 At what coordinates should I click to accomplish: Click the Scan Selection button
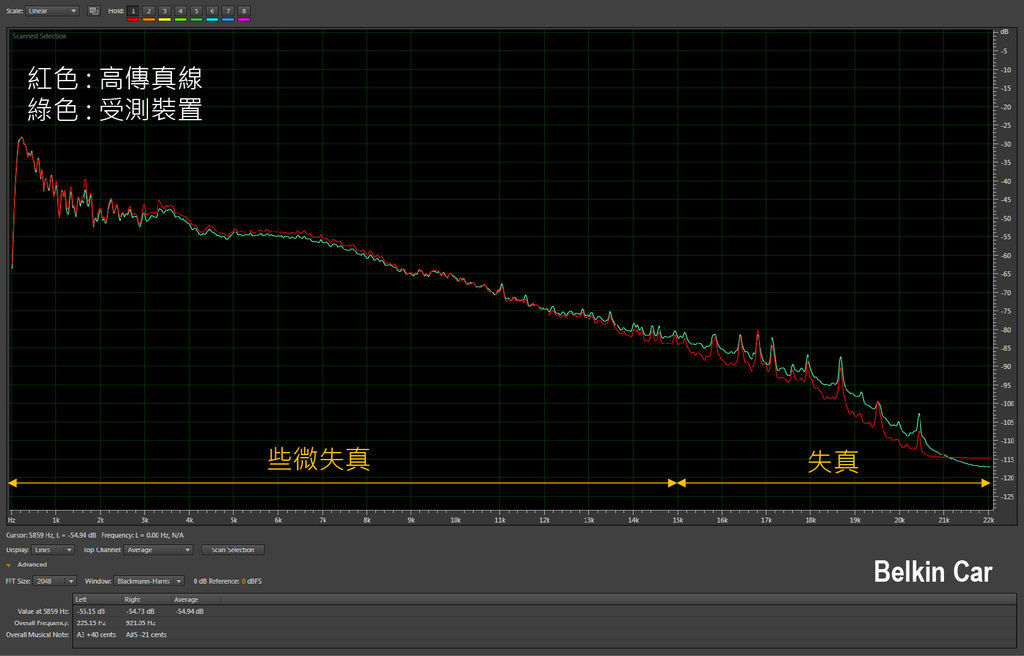pos(233,550)
